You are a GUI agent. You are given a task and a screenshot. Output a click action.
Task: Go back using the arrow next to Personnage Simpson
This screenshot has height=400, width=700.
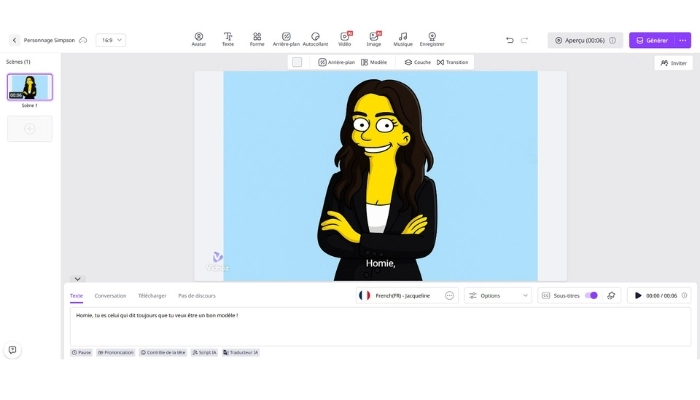tap(14, 40)
